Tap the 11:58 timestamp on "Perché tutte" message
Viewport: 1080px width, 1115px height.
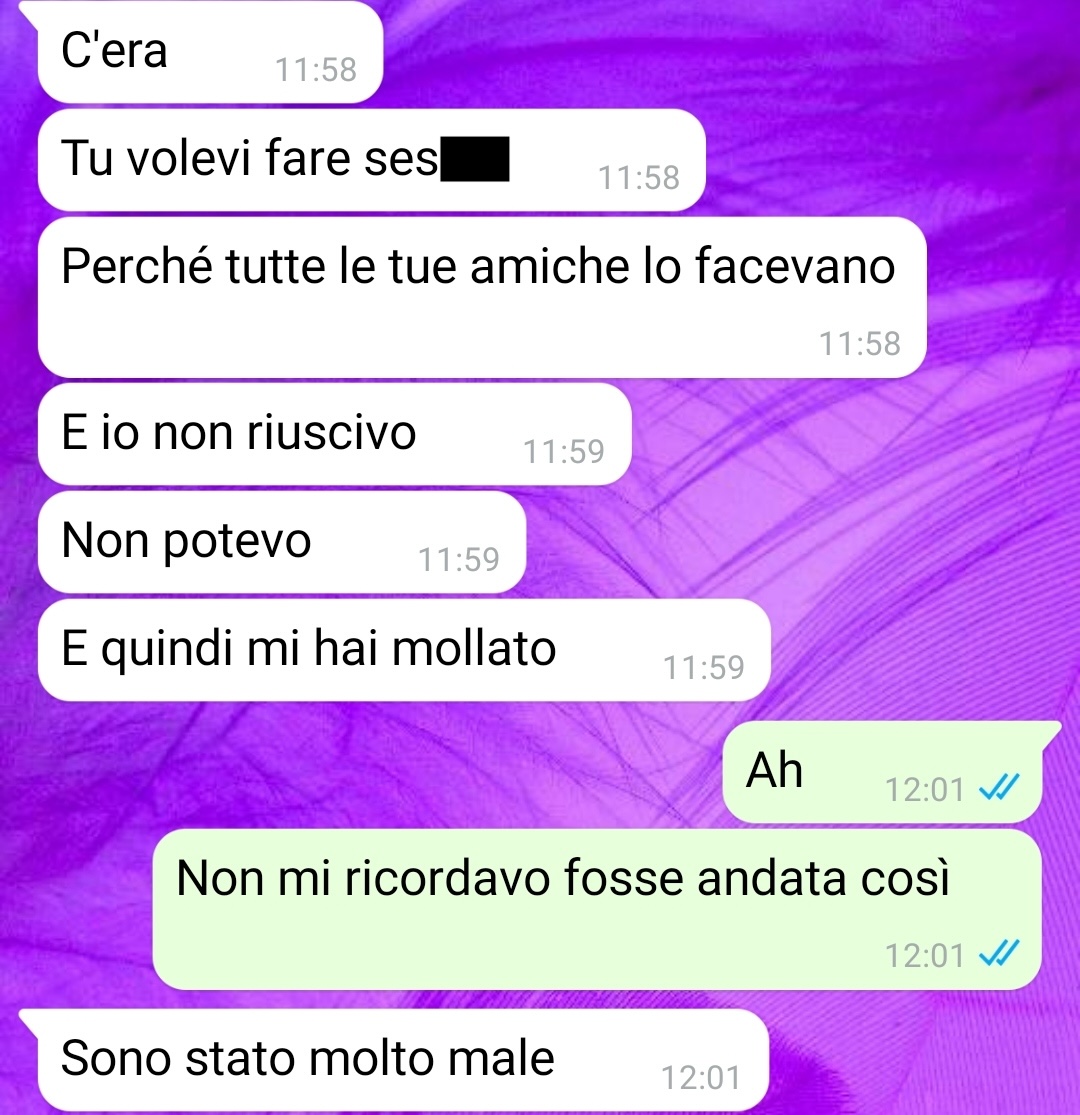point(860,343)
